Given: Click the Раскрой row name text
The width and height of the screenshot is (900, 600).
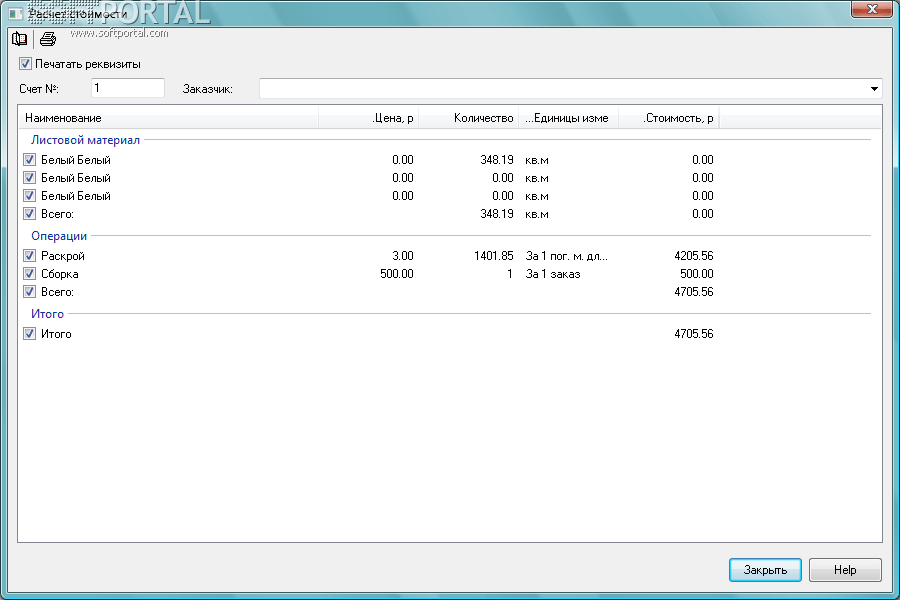Looking at the screenshot, I should [63, 256].
